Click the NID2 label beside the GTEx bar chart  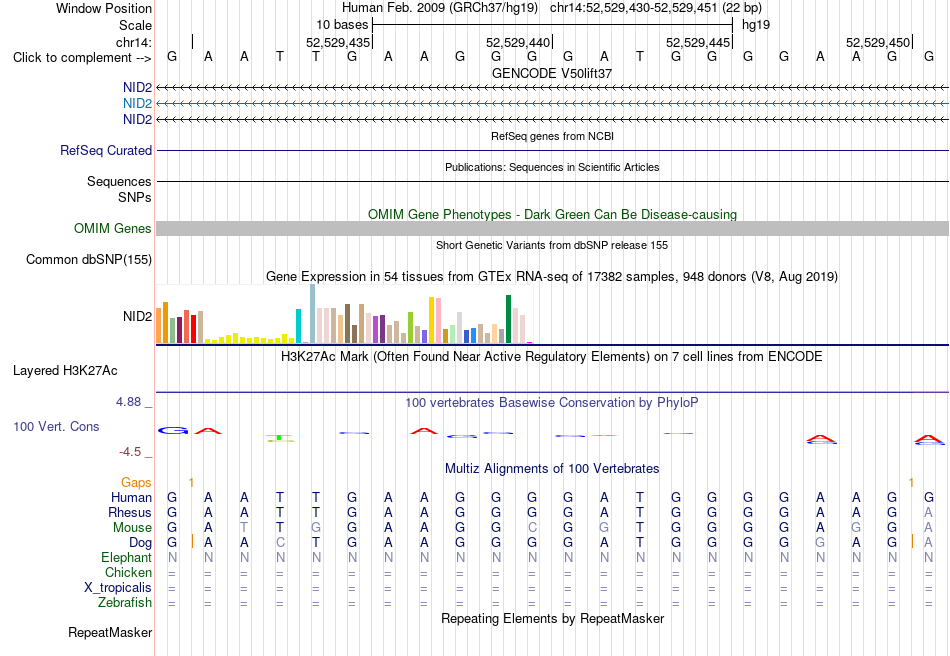pyautogui.click(x=138, y=316)
